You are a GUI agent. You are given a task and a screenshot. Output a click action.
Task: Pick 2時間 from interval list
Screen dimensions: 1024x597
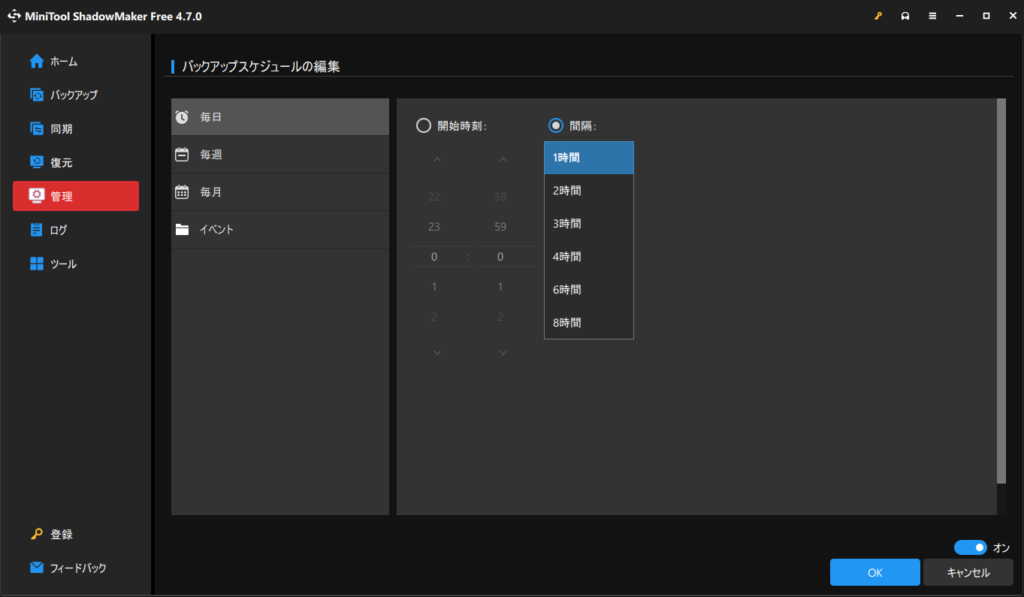[589, 191]
